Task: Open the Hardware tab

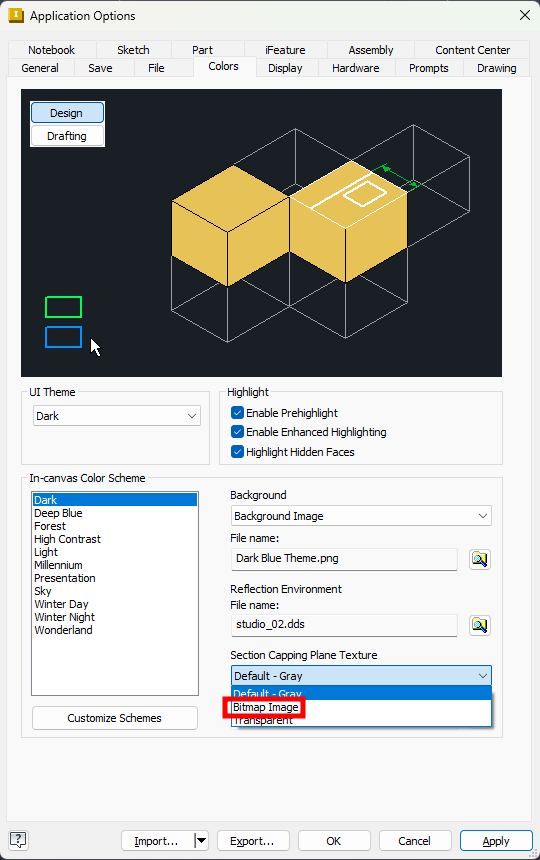Action: pos(355,68)
